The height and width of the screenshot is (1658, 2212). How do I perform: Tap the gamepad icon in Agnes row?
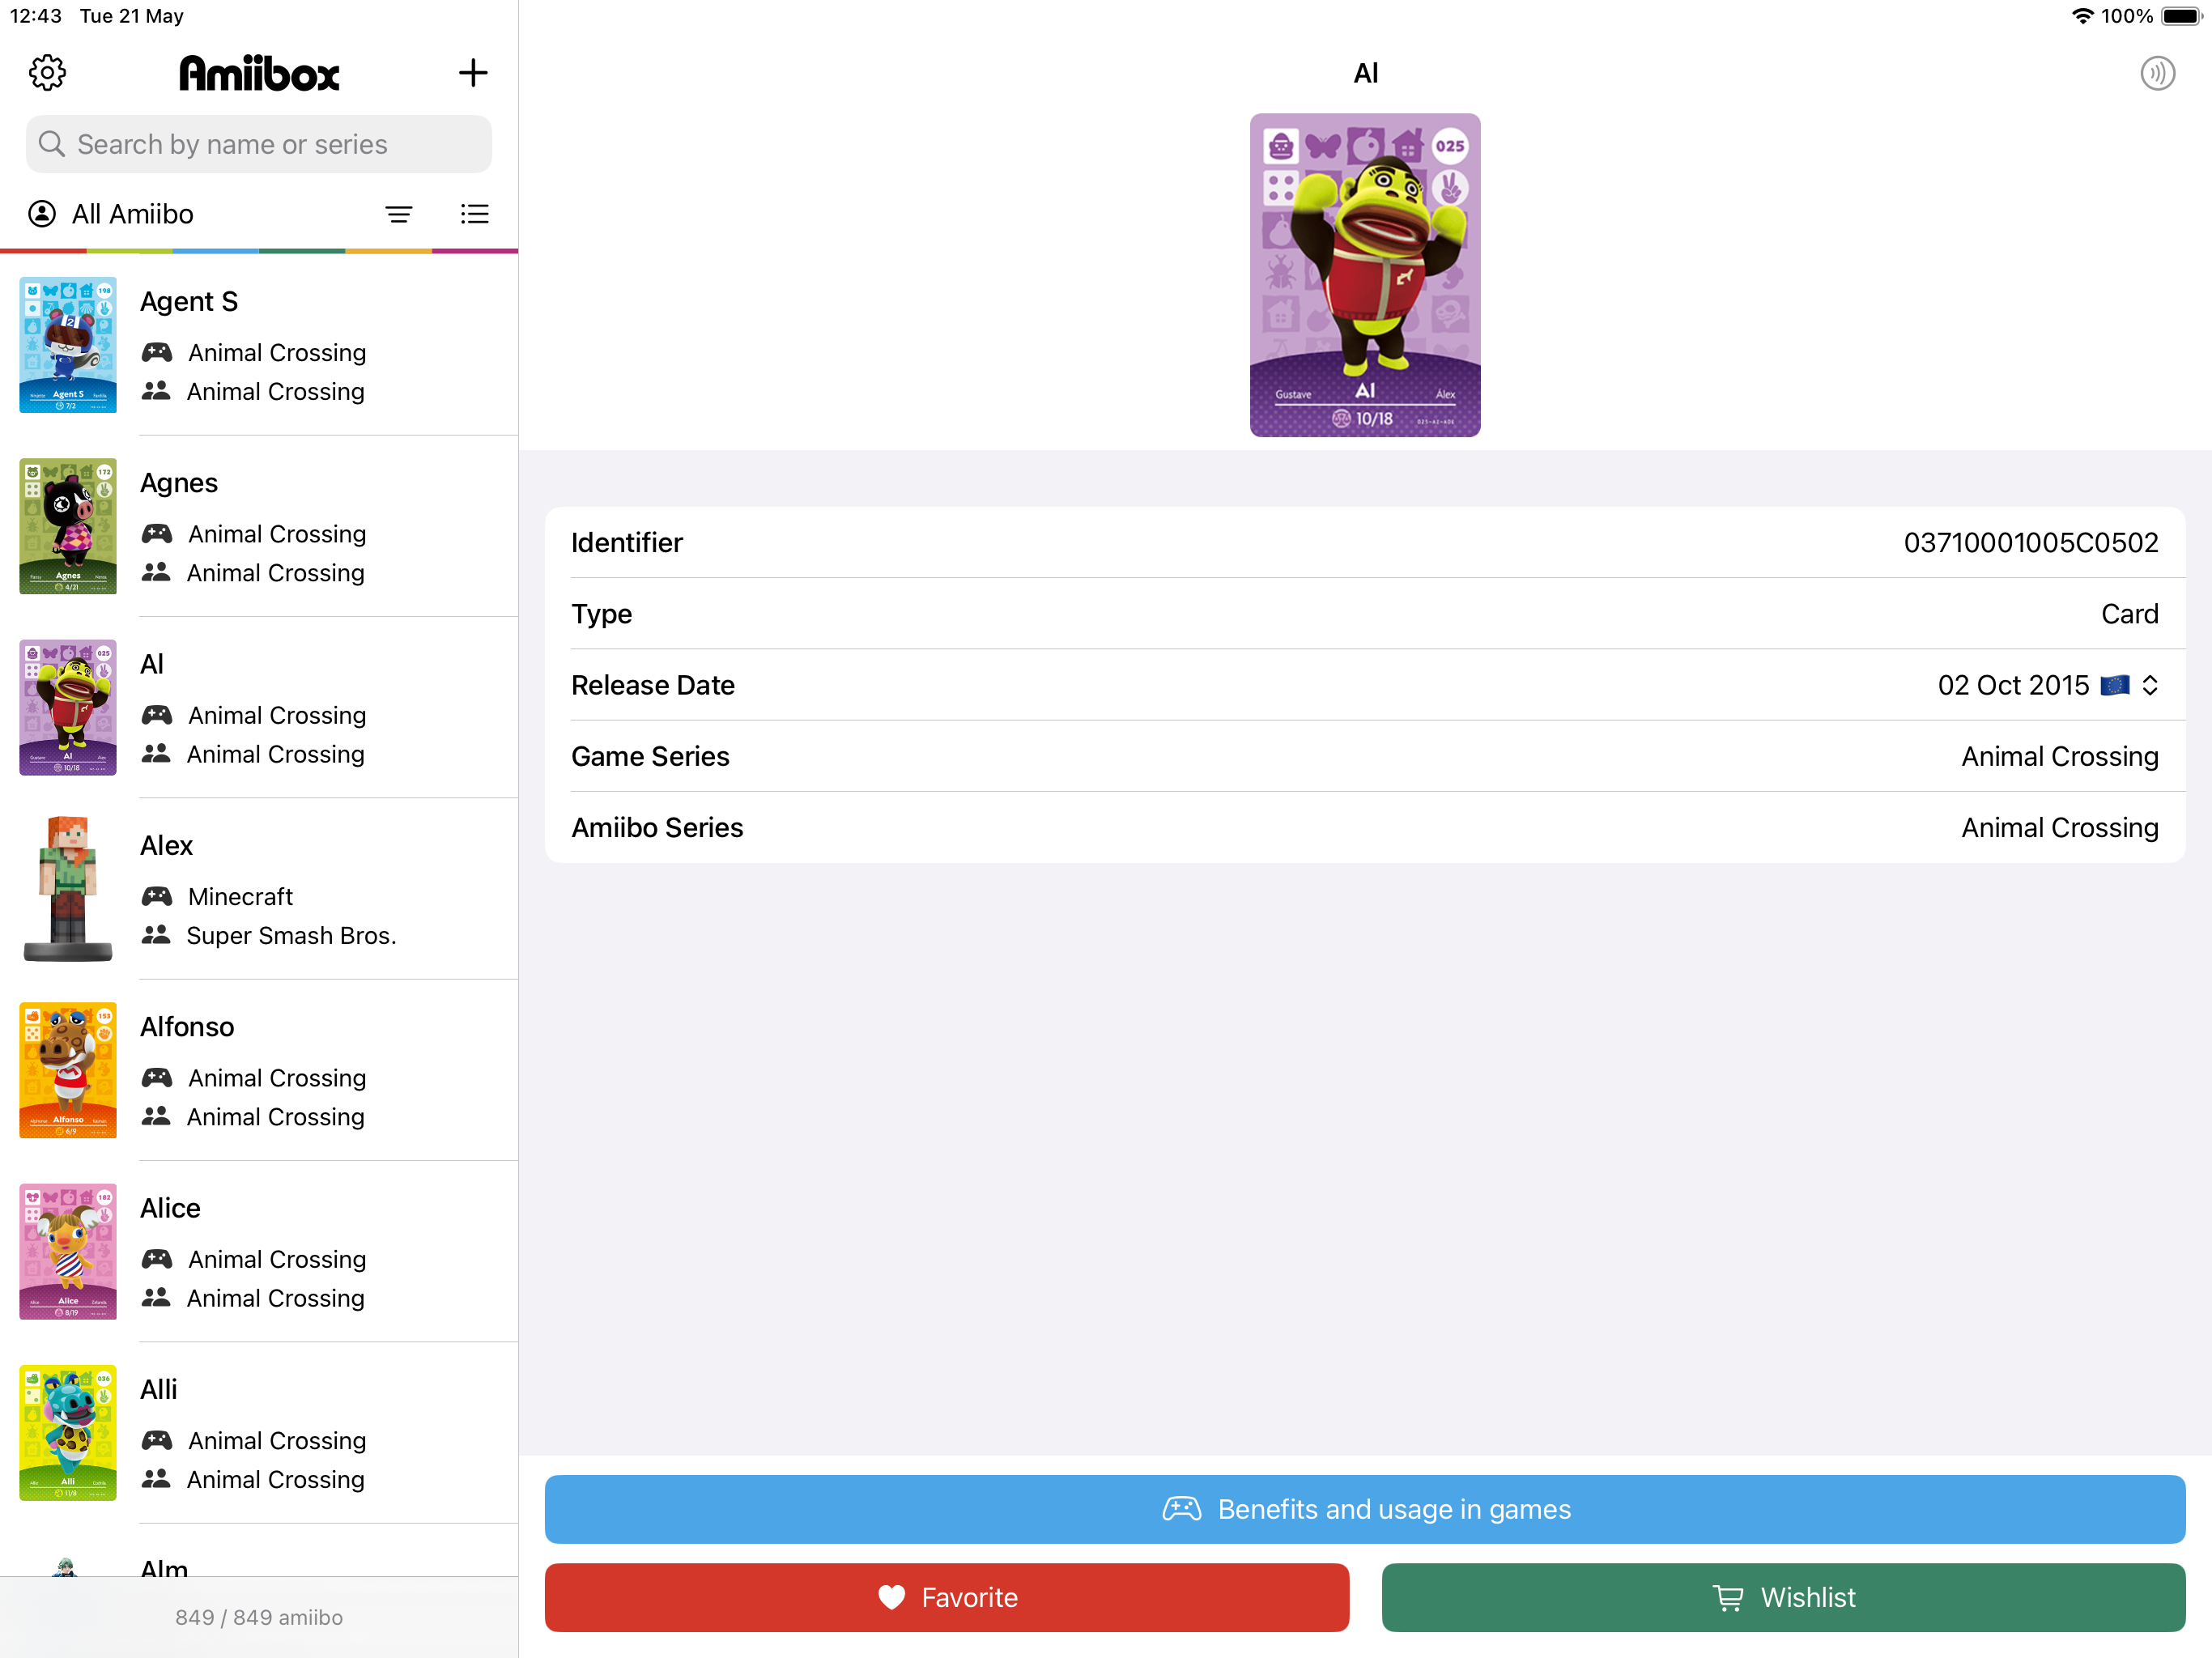pos(157,533)
